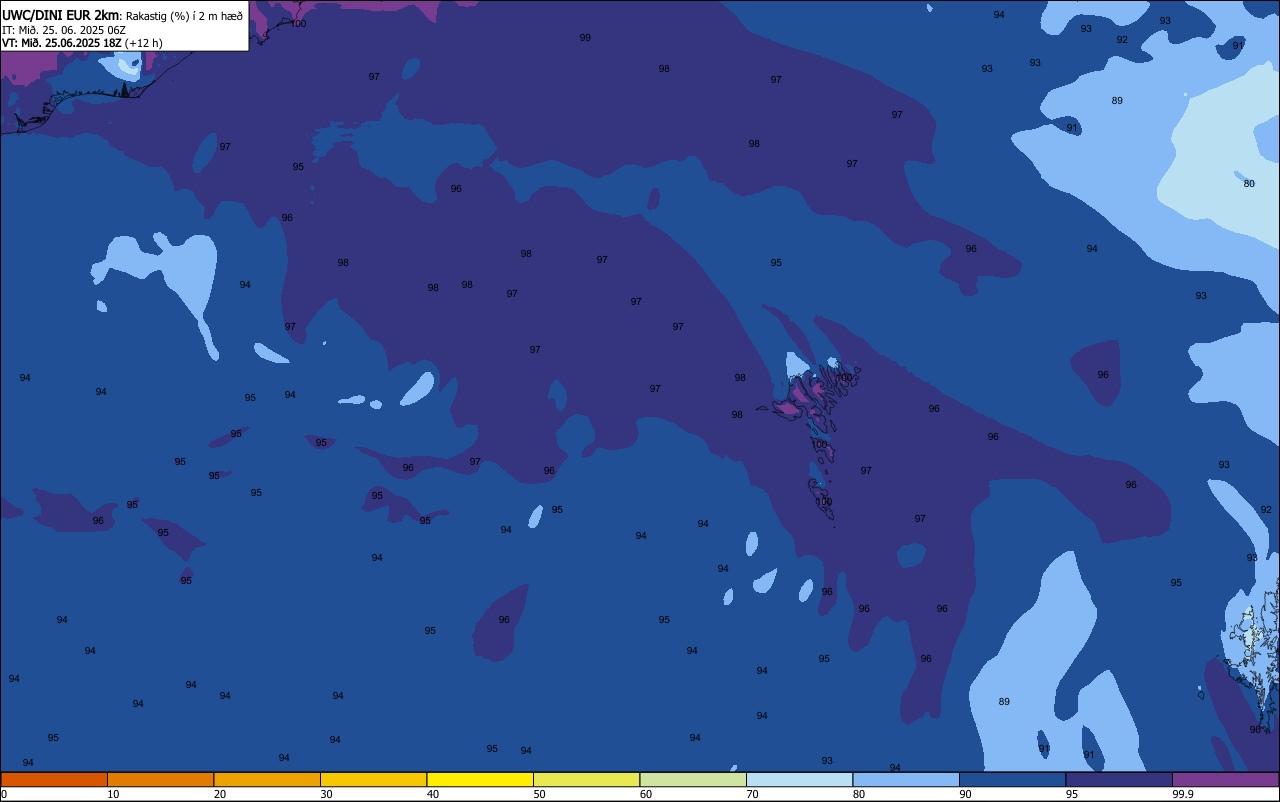This screenshot has height=802, width=1280.
Task: Select the 95–99.9 dark indigo legend swatch
Action: pyautogui.click(x=1119, y=779)
